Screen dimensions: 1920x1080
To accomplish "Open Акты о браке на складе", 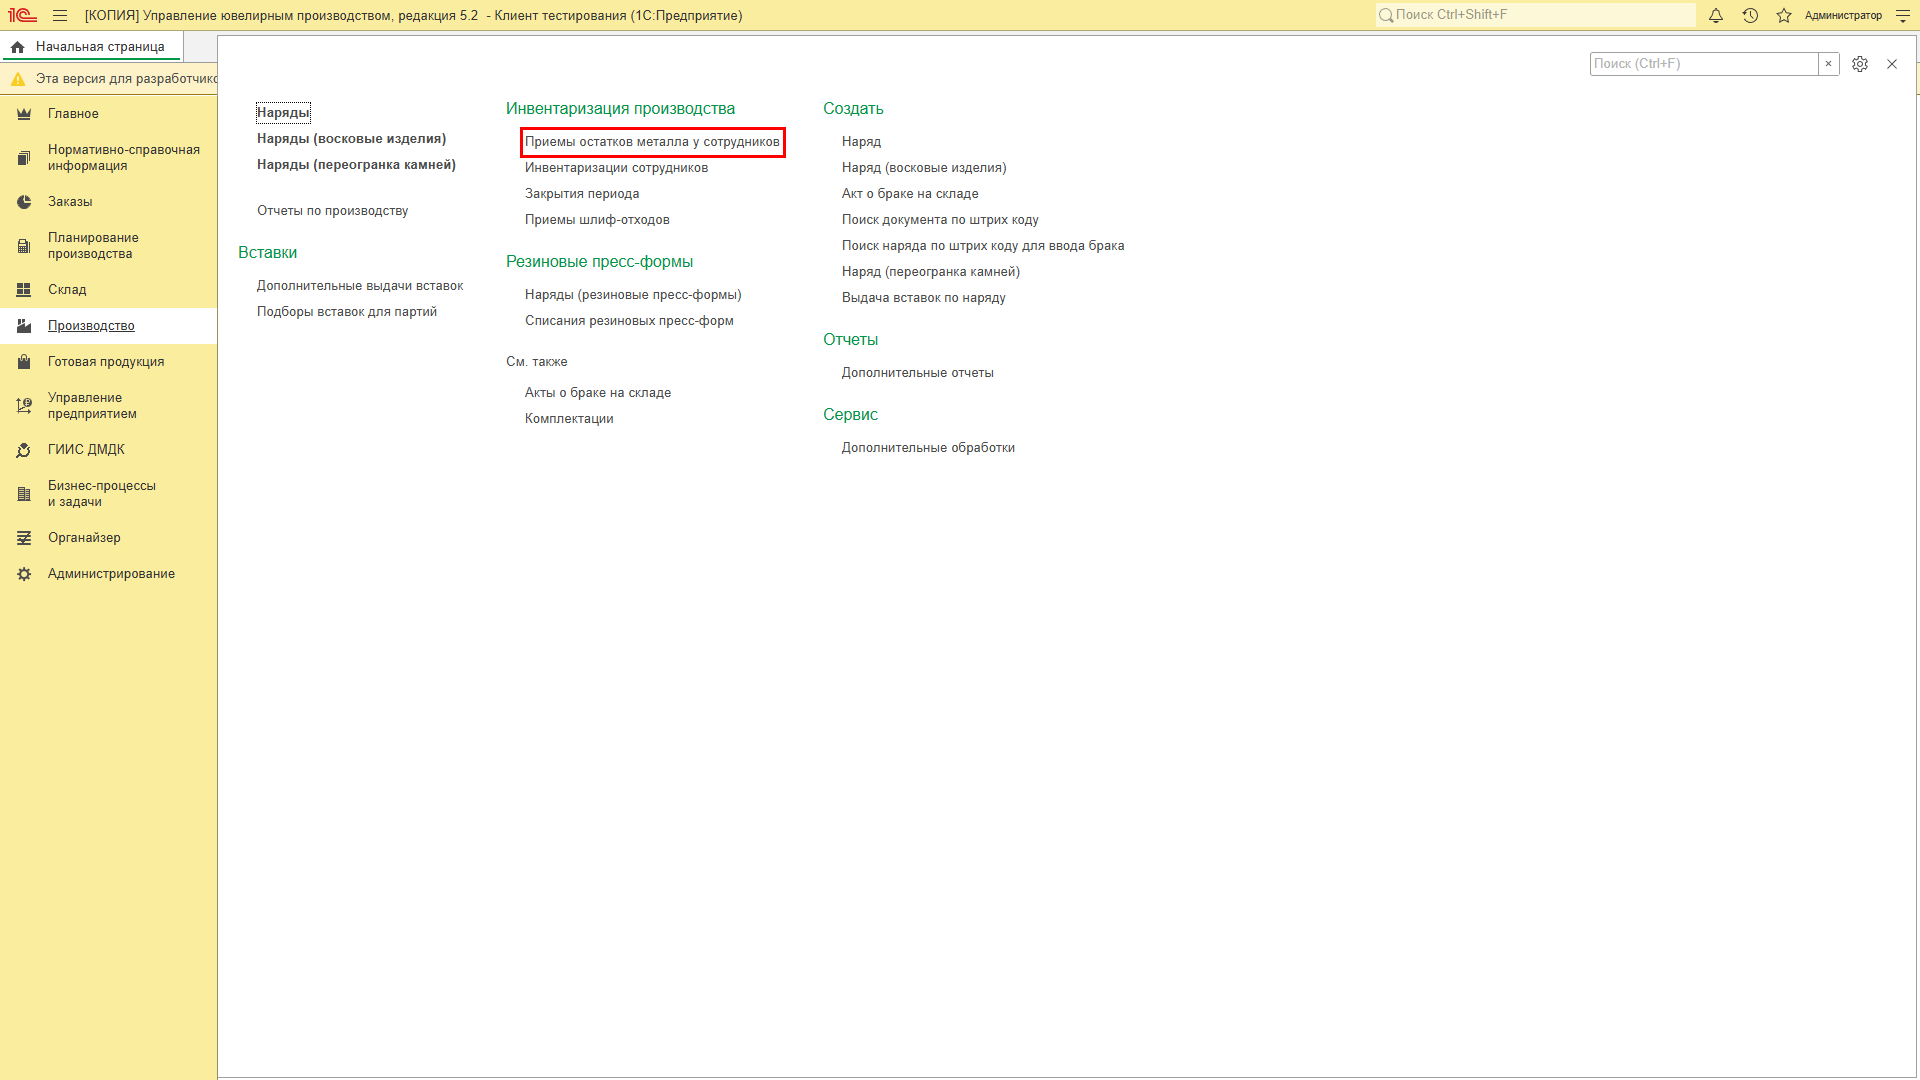I will point(598,393).
